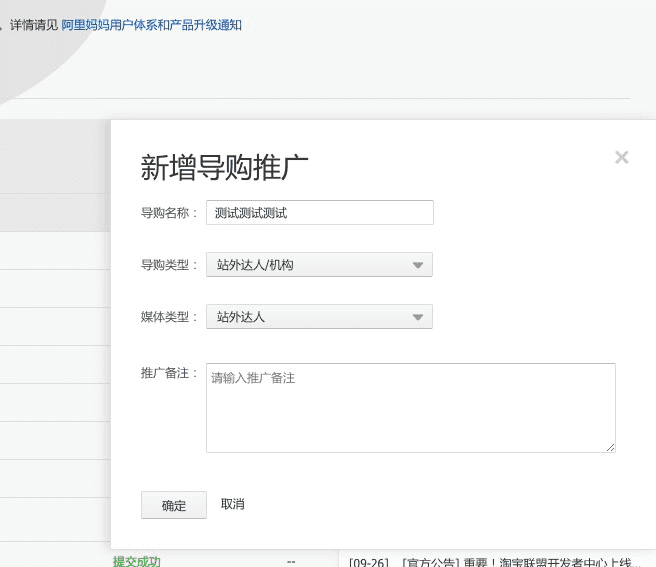Click the 媒体类型 label
656x567 pixels.
169,317
